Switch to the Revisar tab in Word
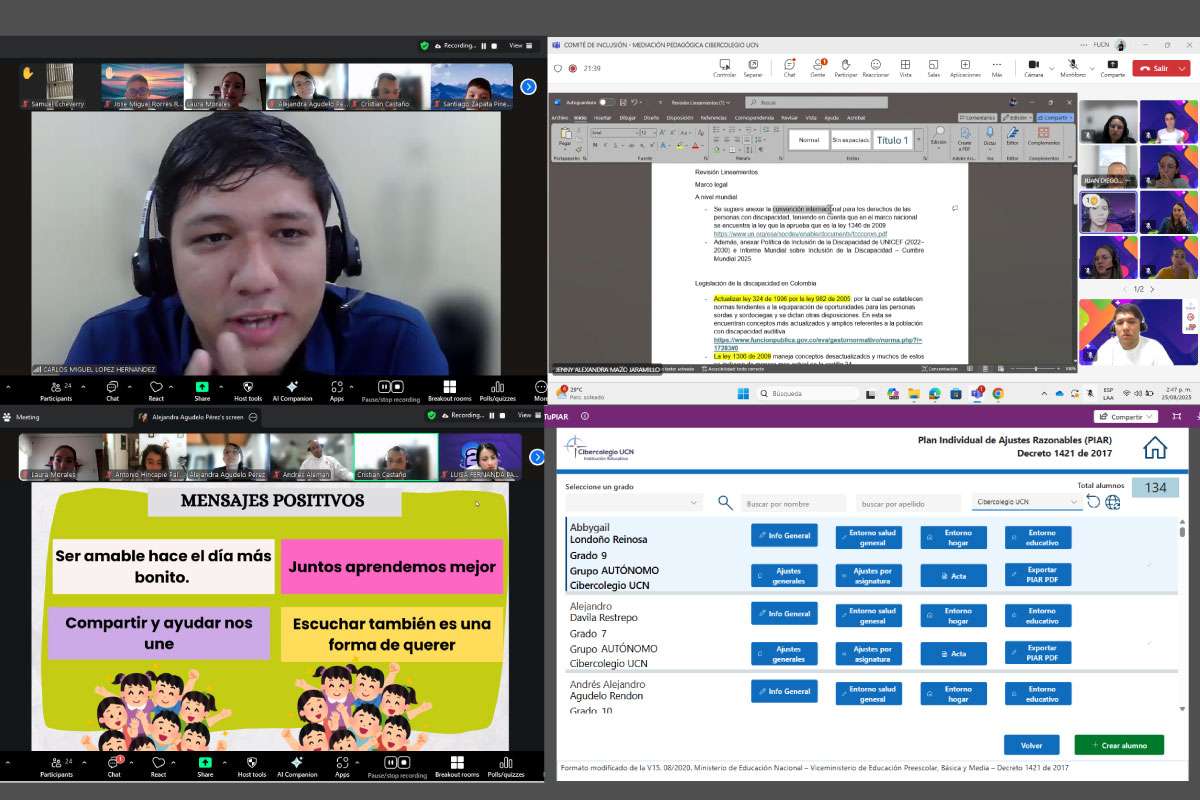Image resolution: width=1200 pixels, height=800 pixels. click(x=789, y=117)
